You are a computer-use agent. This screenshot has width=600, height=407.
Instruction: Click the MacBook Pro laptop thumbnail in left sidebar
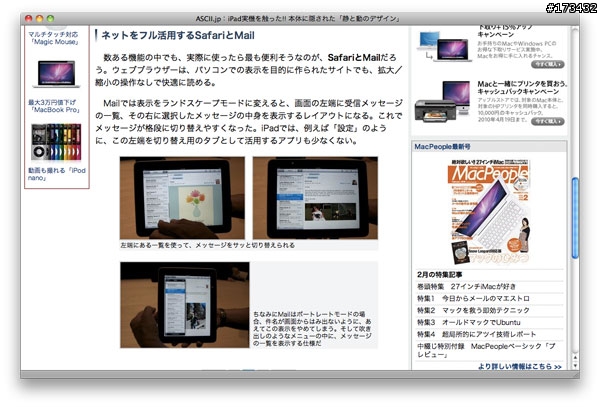point(56,74)
